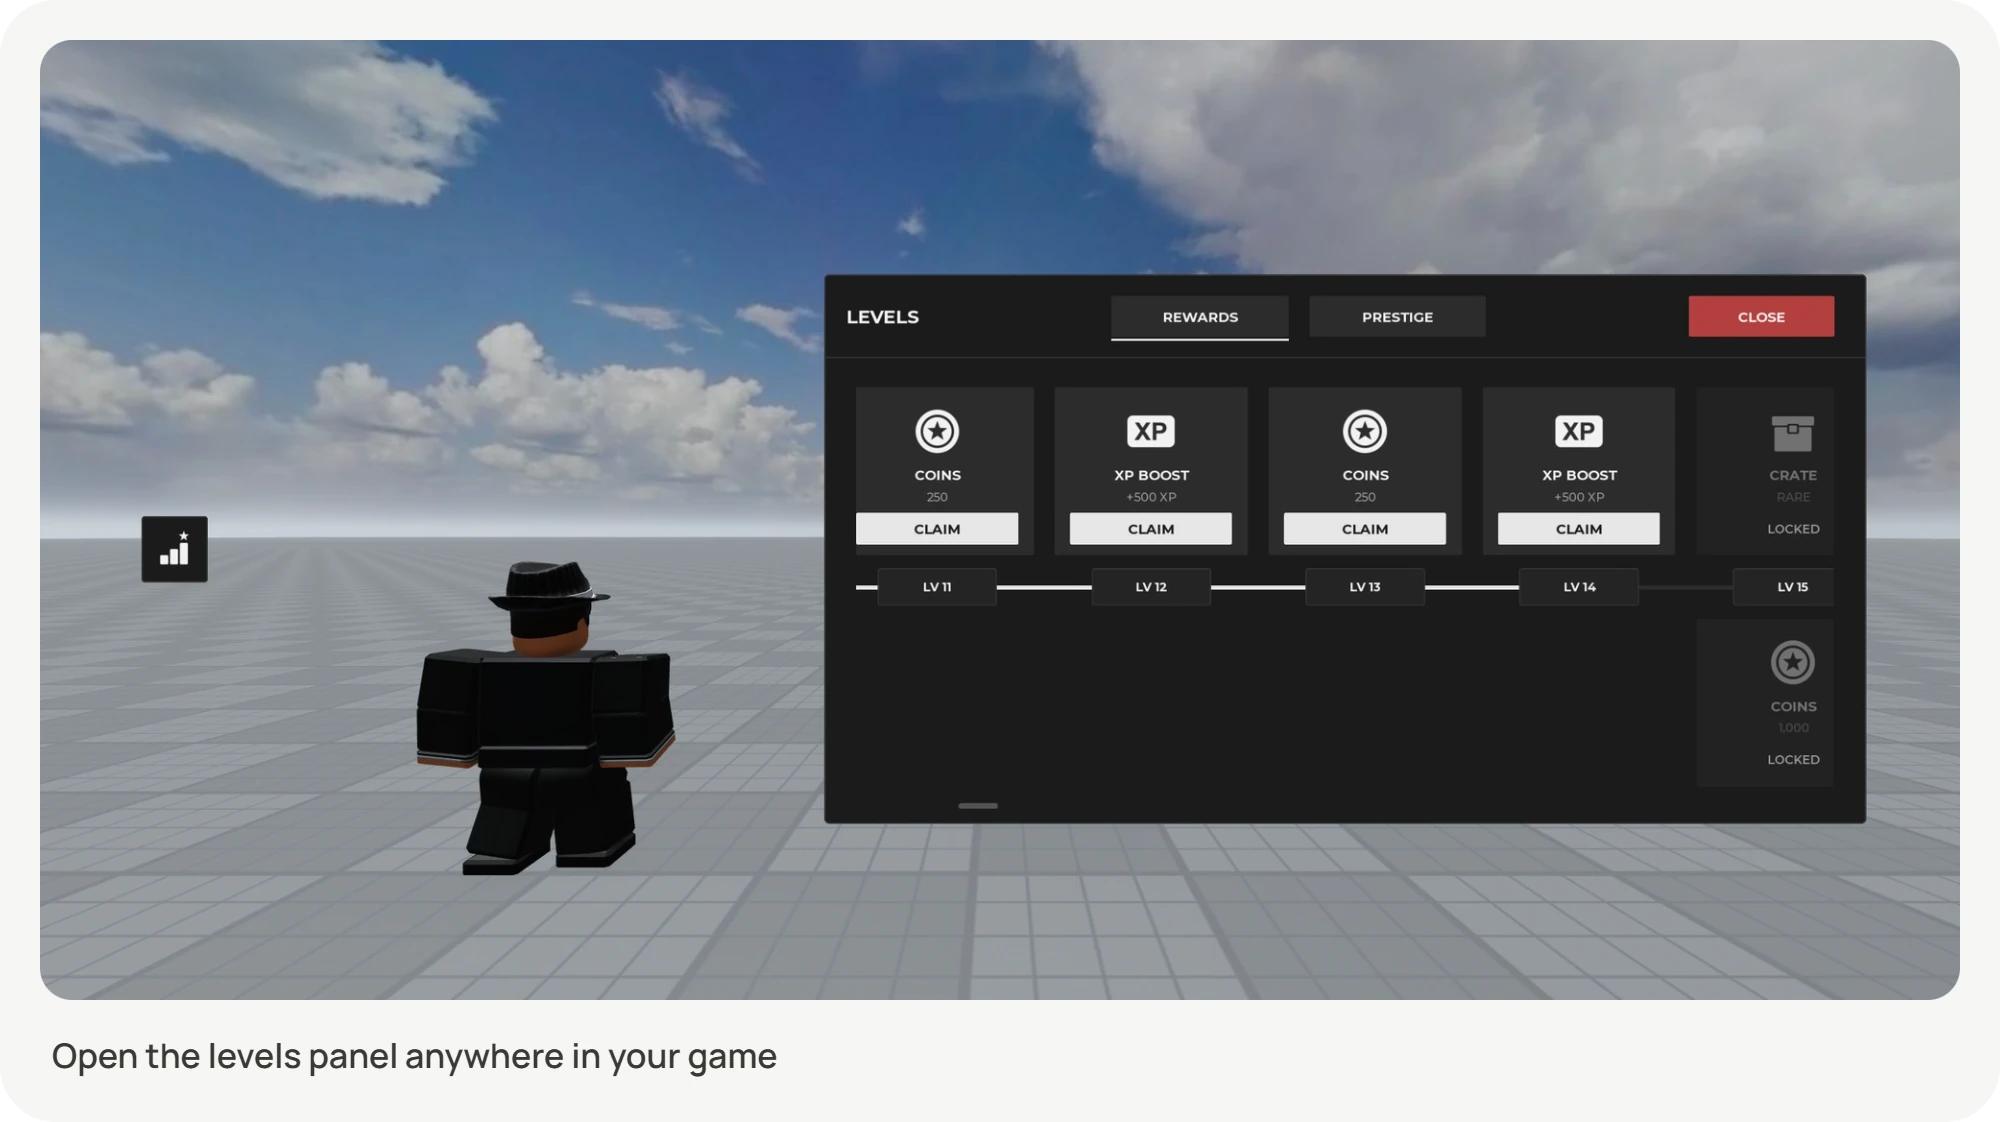Click the XP icon on LV 12 reward
2000x1122 pixels.
pyautogui.click(x=1151, y=431)
